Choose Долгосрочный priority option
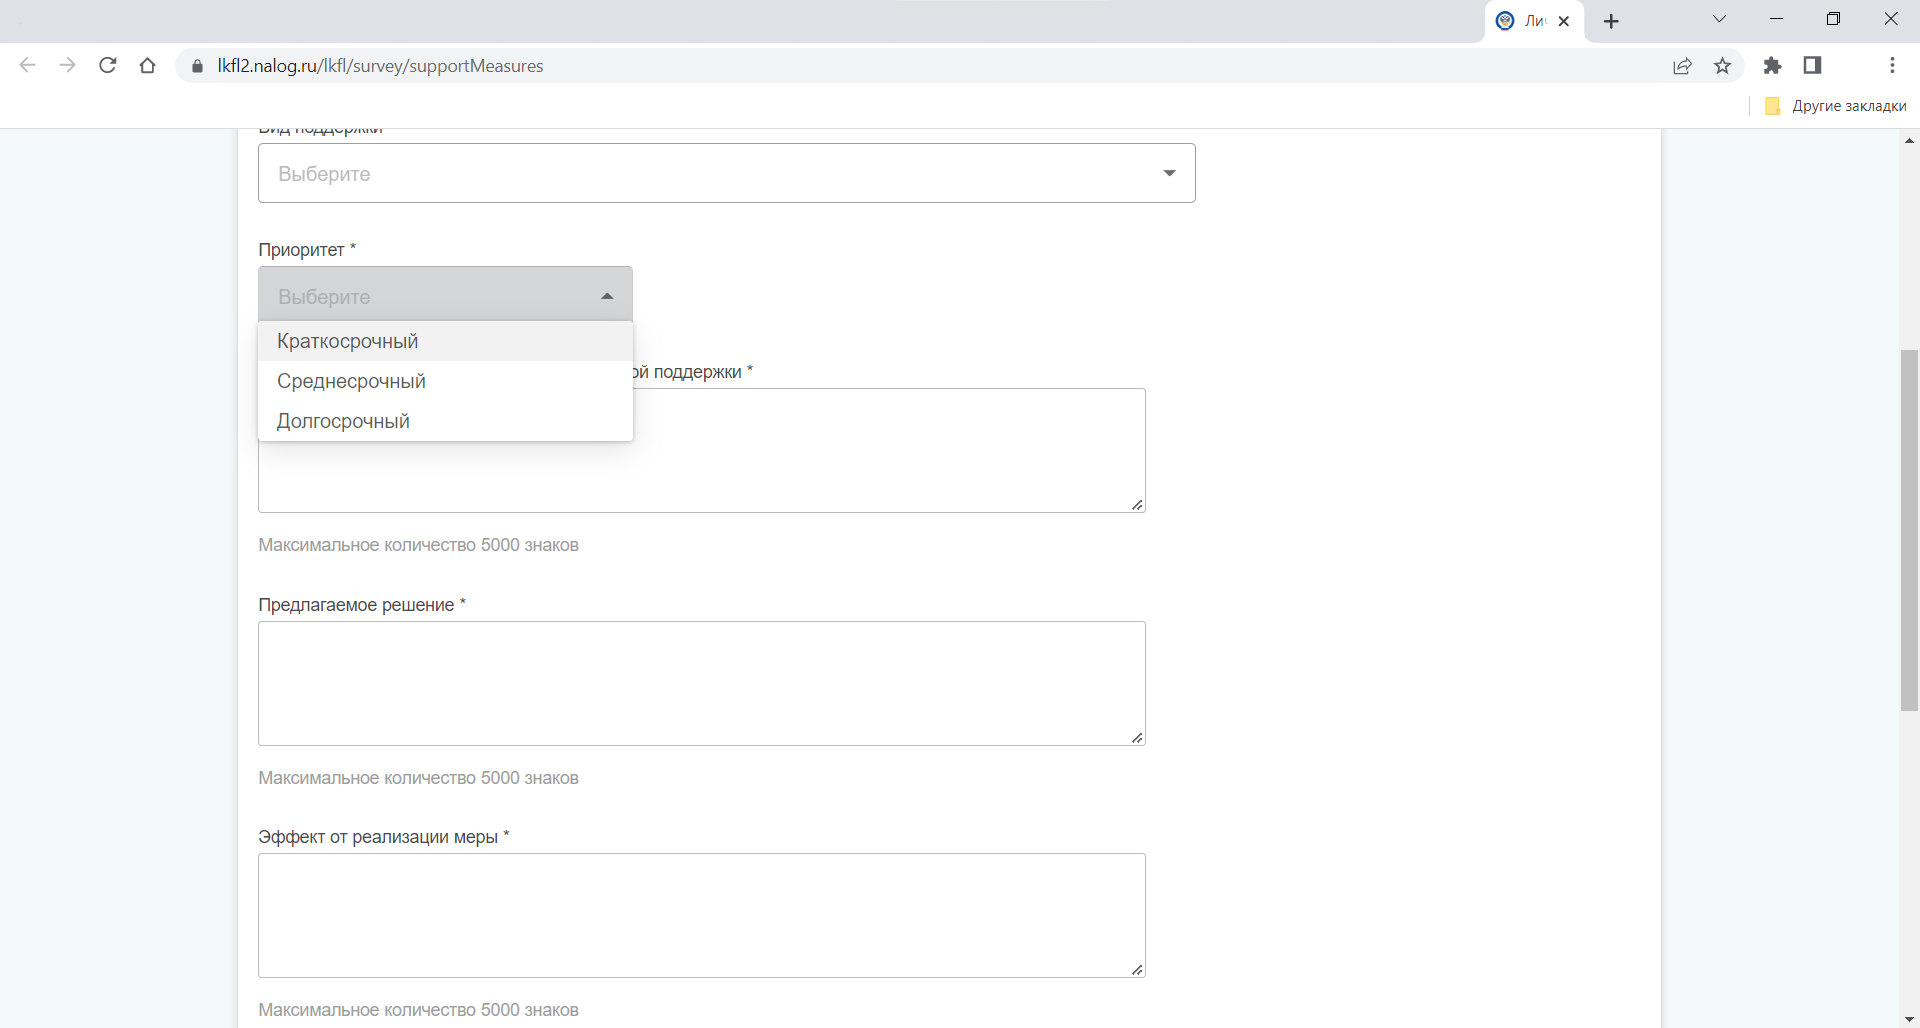This screenshot has width=1920, height=1028. coord(343,421)
